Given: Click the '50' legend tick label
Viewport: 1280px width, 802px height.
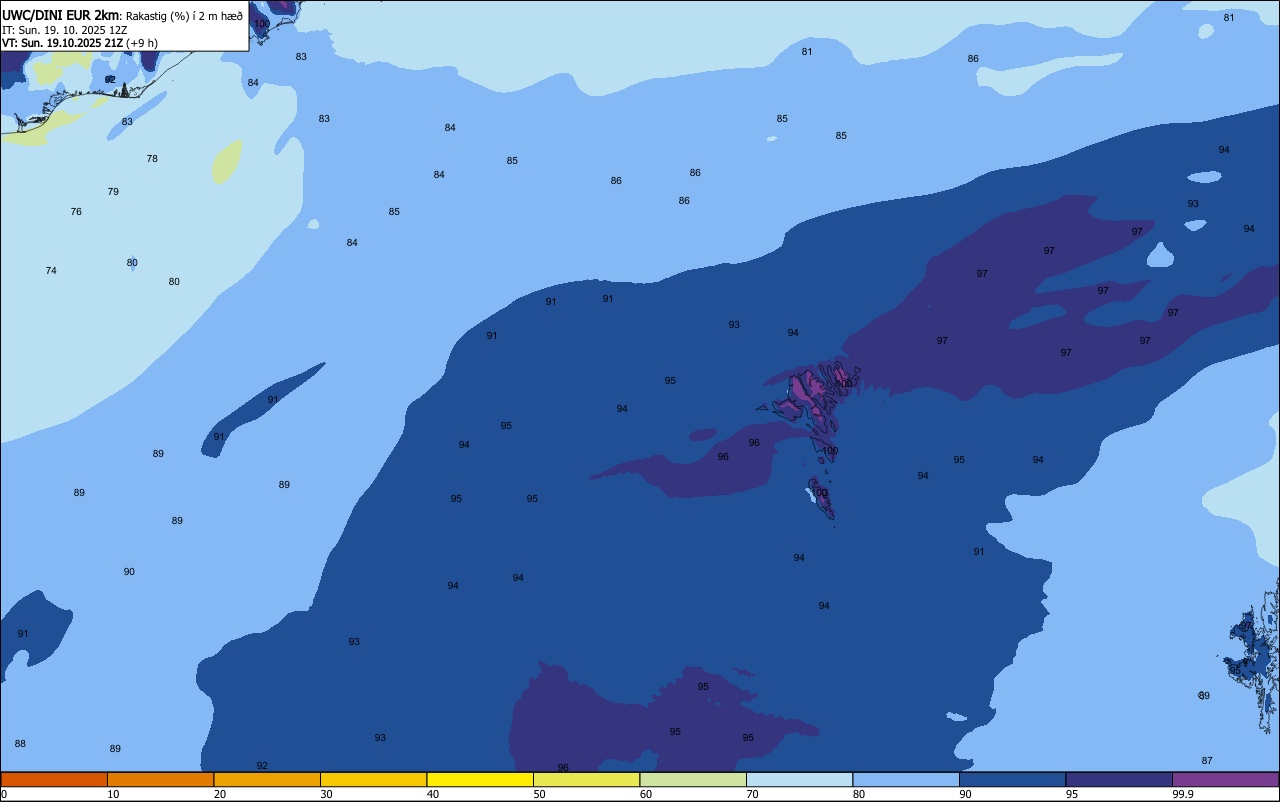Looking at the screenshot, I should (x=539, y=794).
